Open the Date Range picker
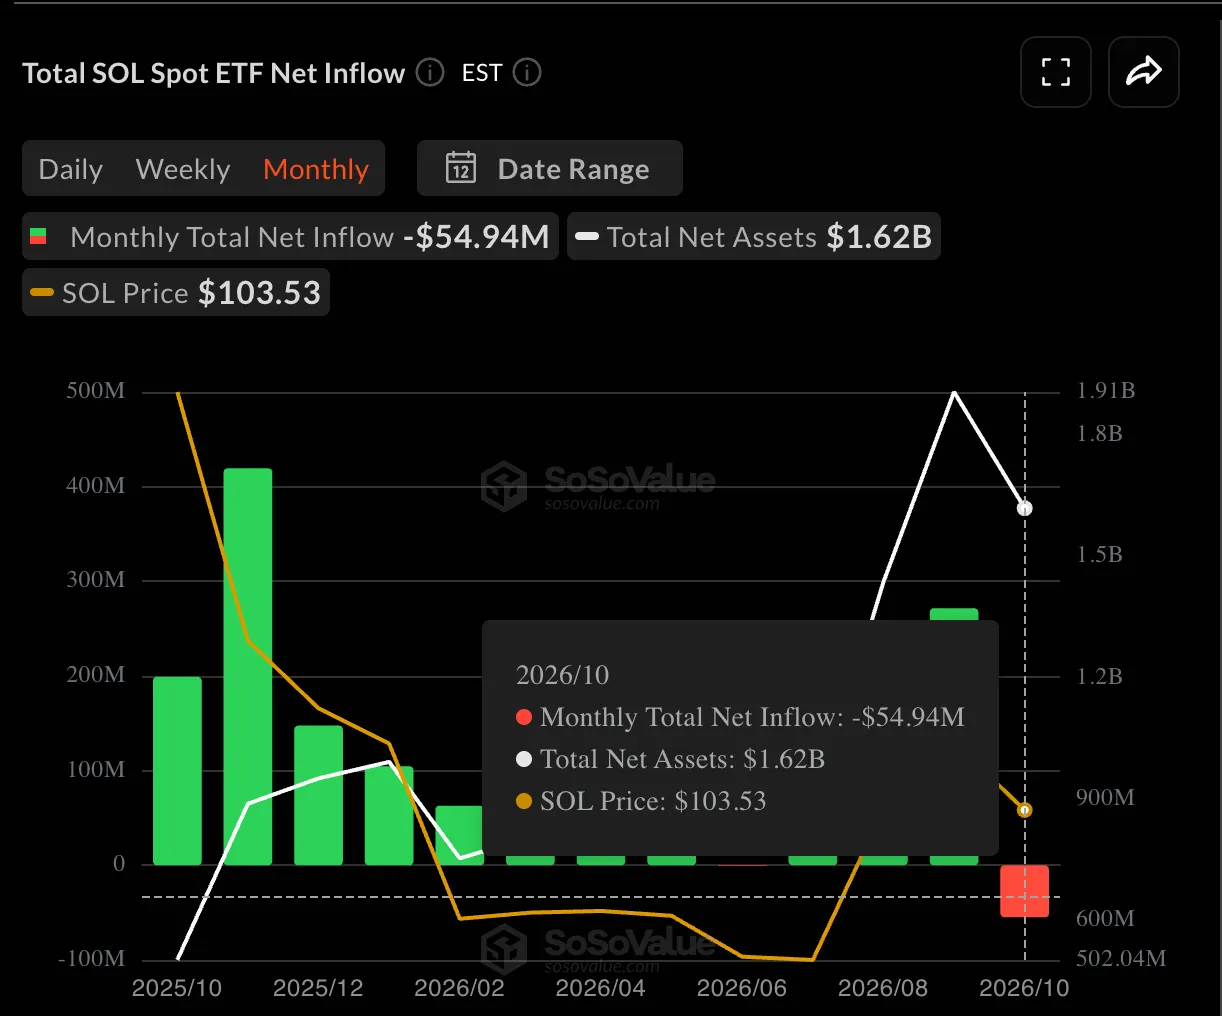This screenshot has width=1222, height=1016. [x=550, y=168]
